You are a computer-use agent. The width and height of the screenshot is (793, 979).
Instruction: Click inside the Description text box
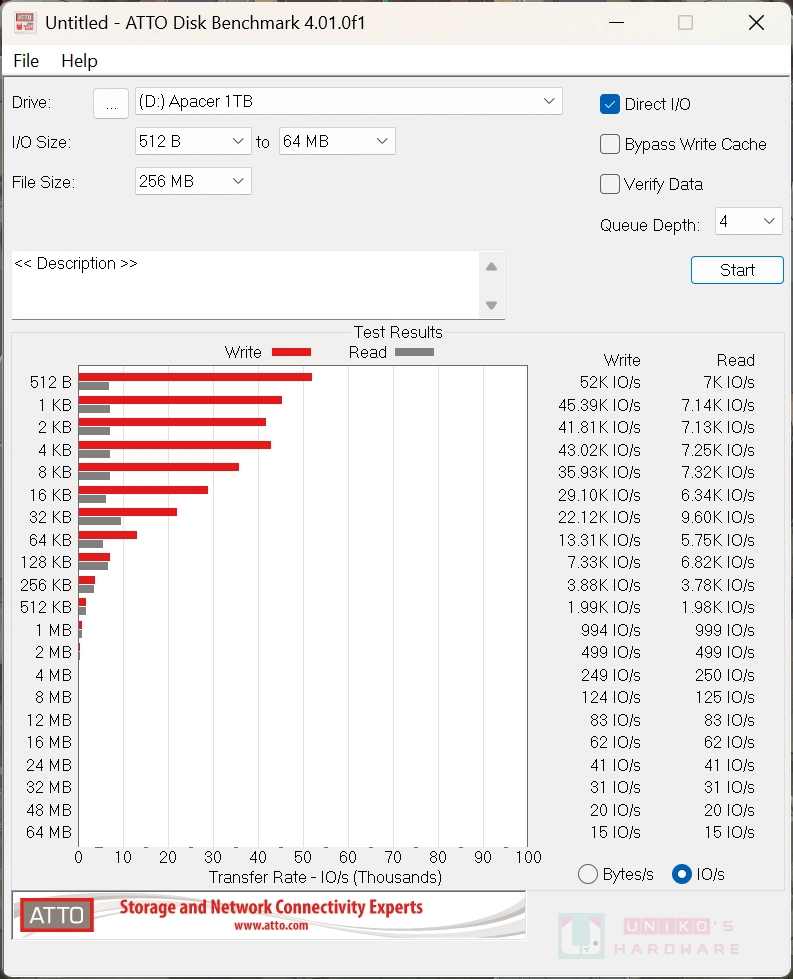point(245,285)
